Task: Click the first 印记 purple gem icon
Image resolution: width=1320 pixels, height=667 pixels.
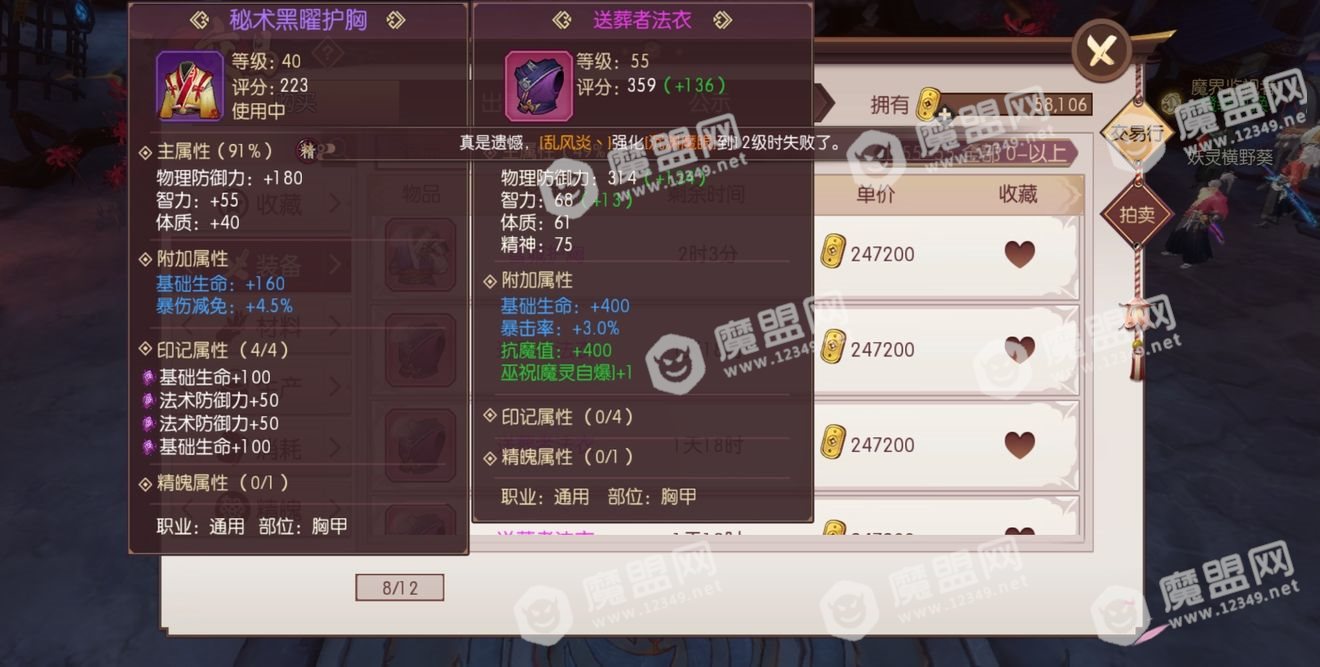Action: point(148,377)
